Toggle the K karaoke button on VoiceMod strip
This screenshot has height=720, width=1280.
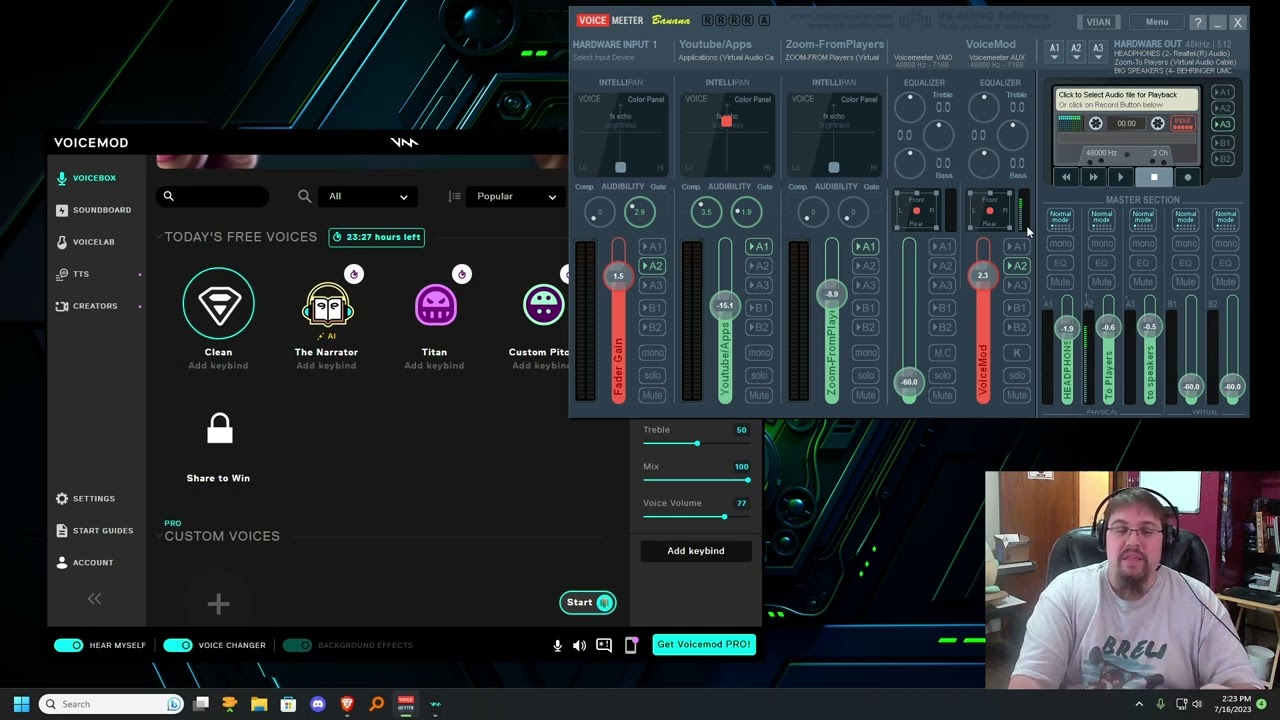point(1016,353)
